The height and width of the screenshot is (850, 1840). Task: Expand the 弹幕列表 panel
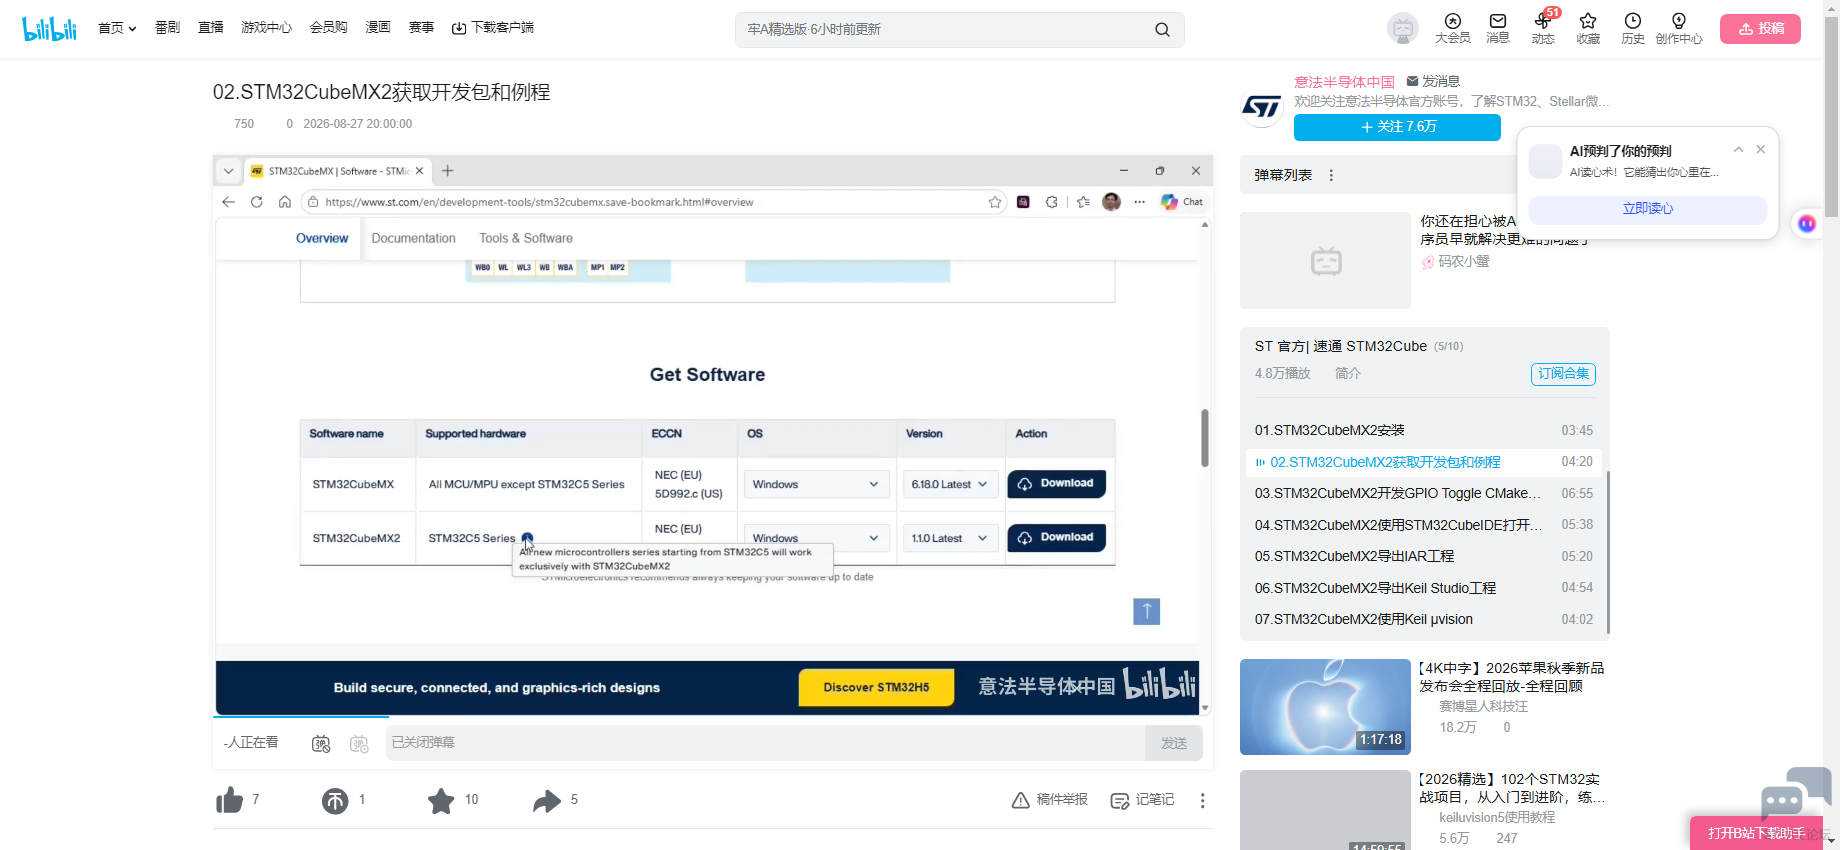(1283, 175)
